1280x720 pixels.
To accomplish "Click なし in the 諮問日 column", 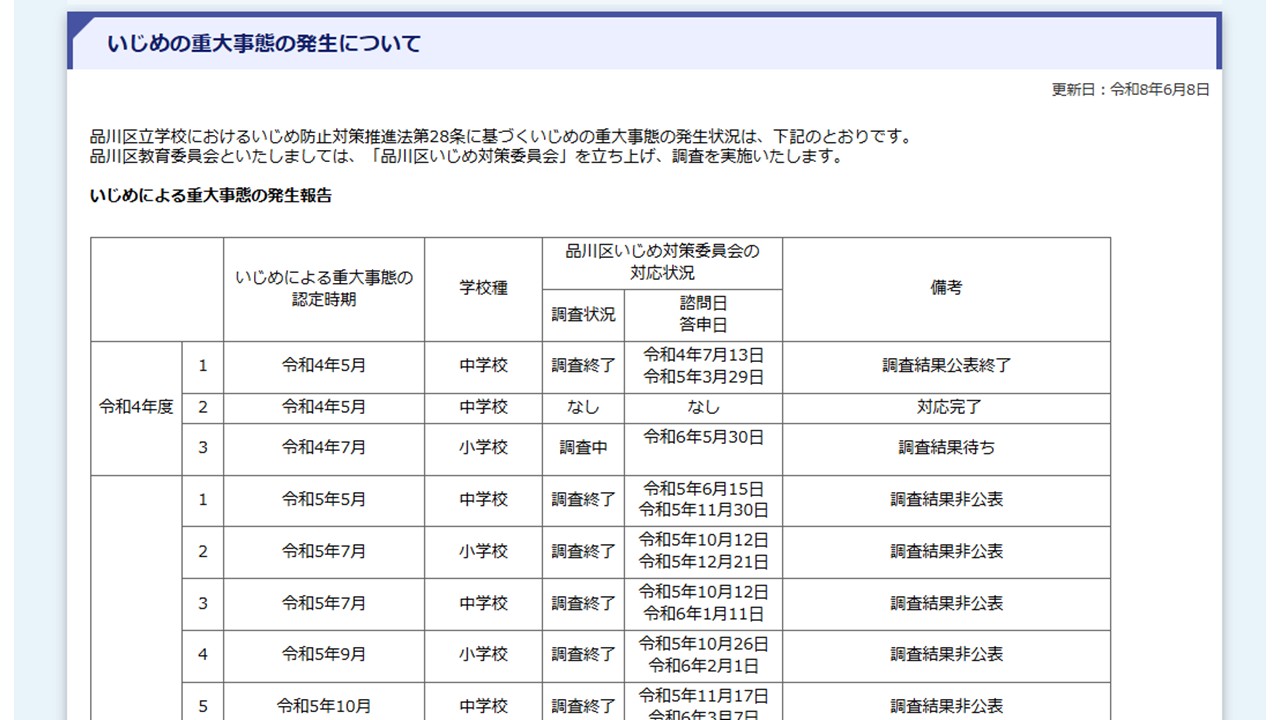I will coord(703,407).
